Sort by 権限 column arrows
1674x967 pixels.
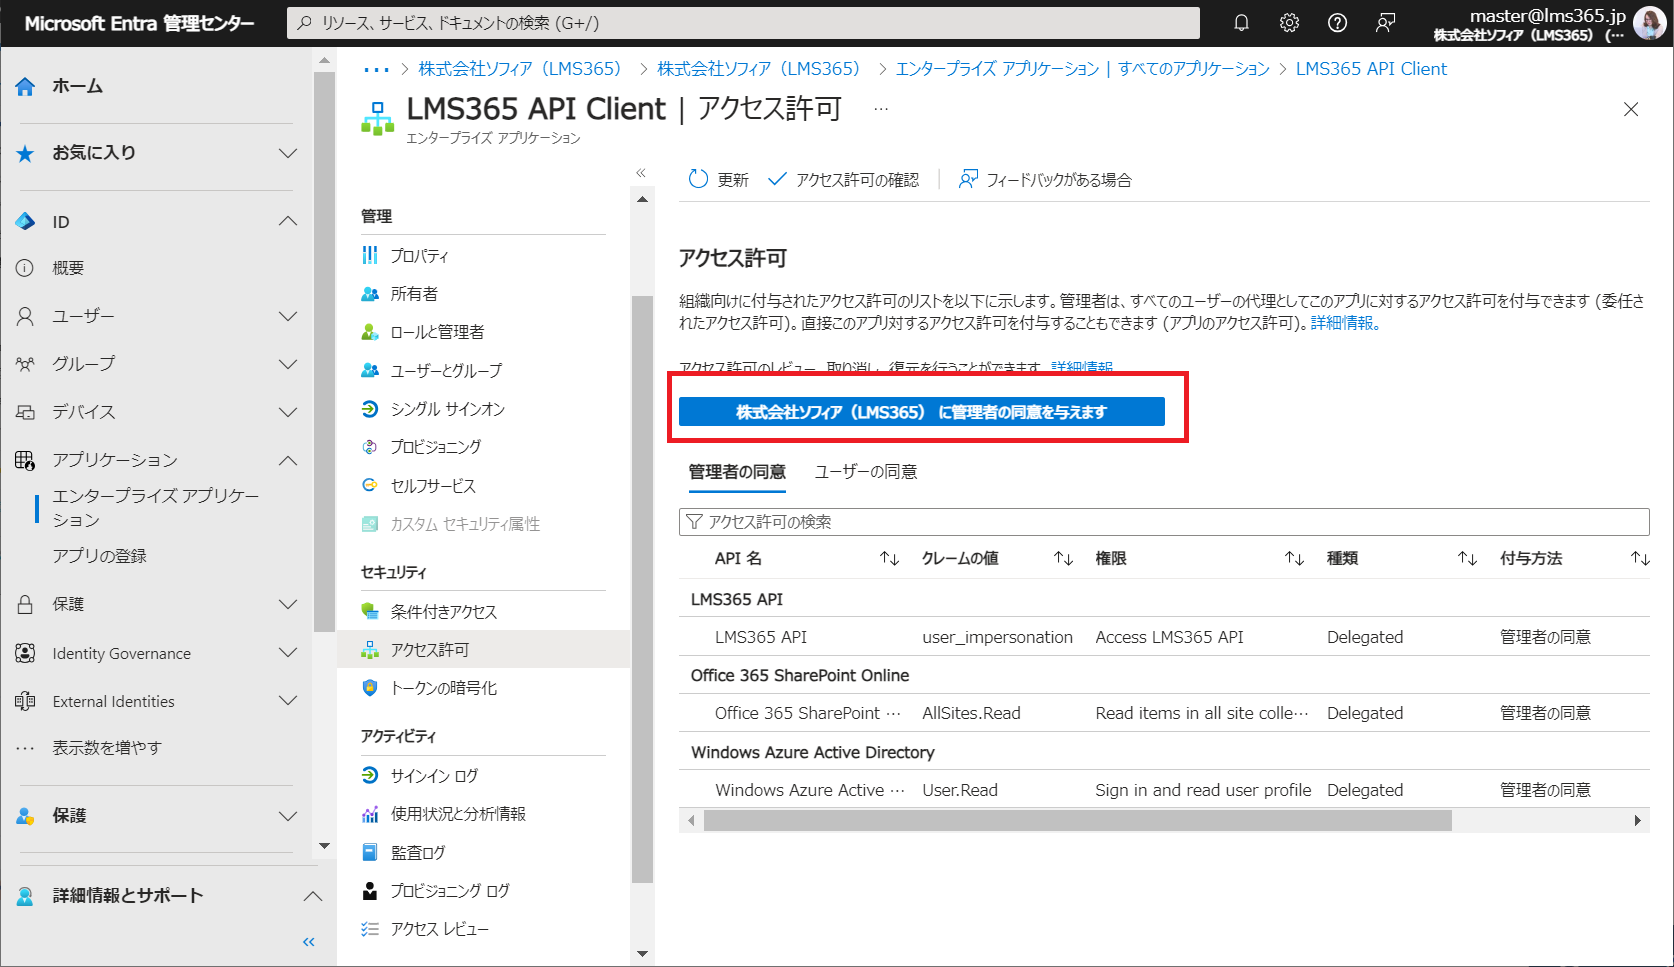(x=1294, y=559)
